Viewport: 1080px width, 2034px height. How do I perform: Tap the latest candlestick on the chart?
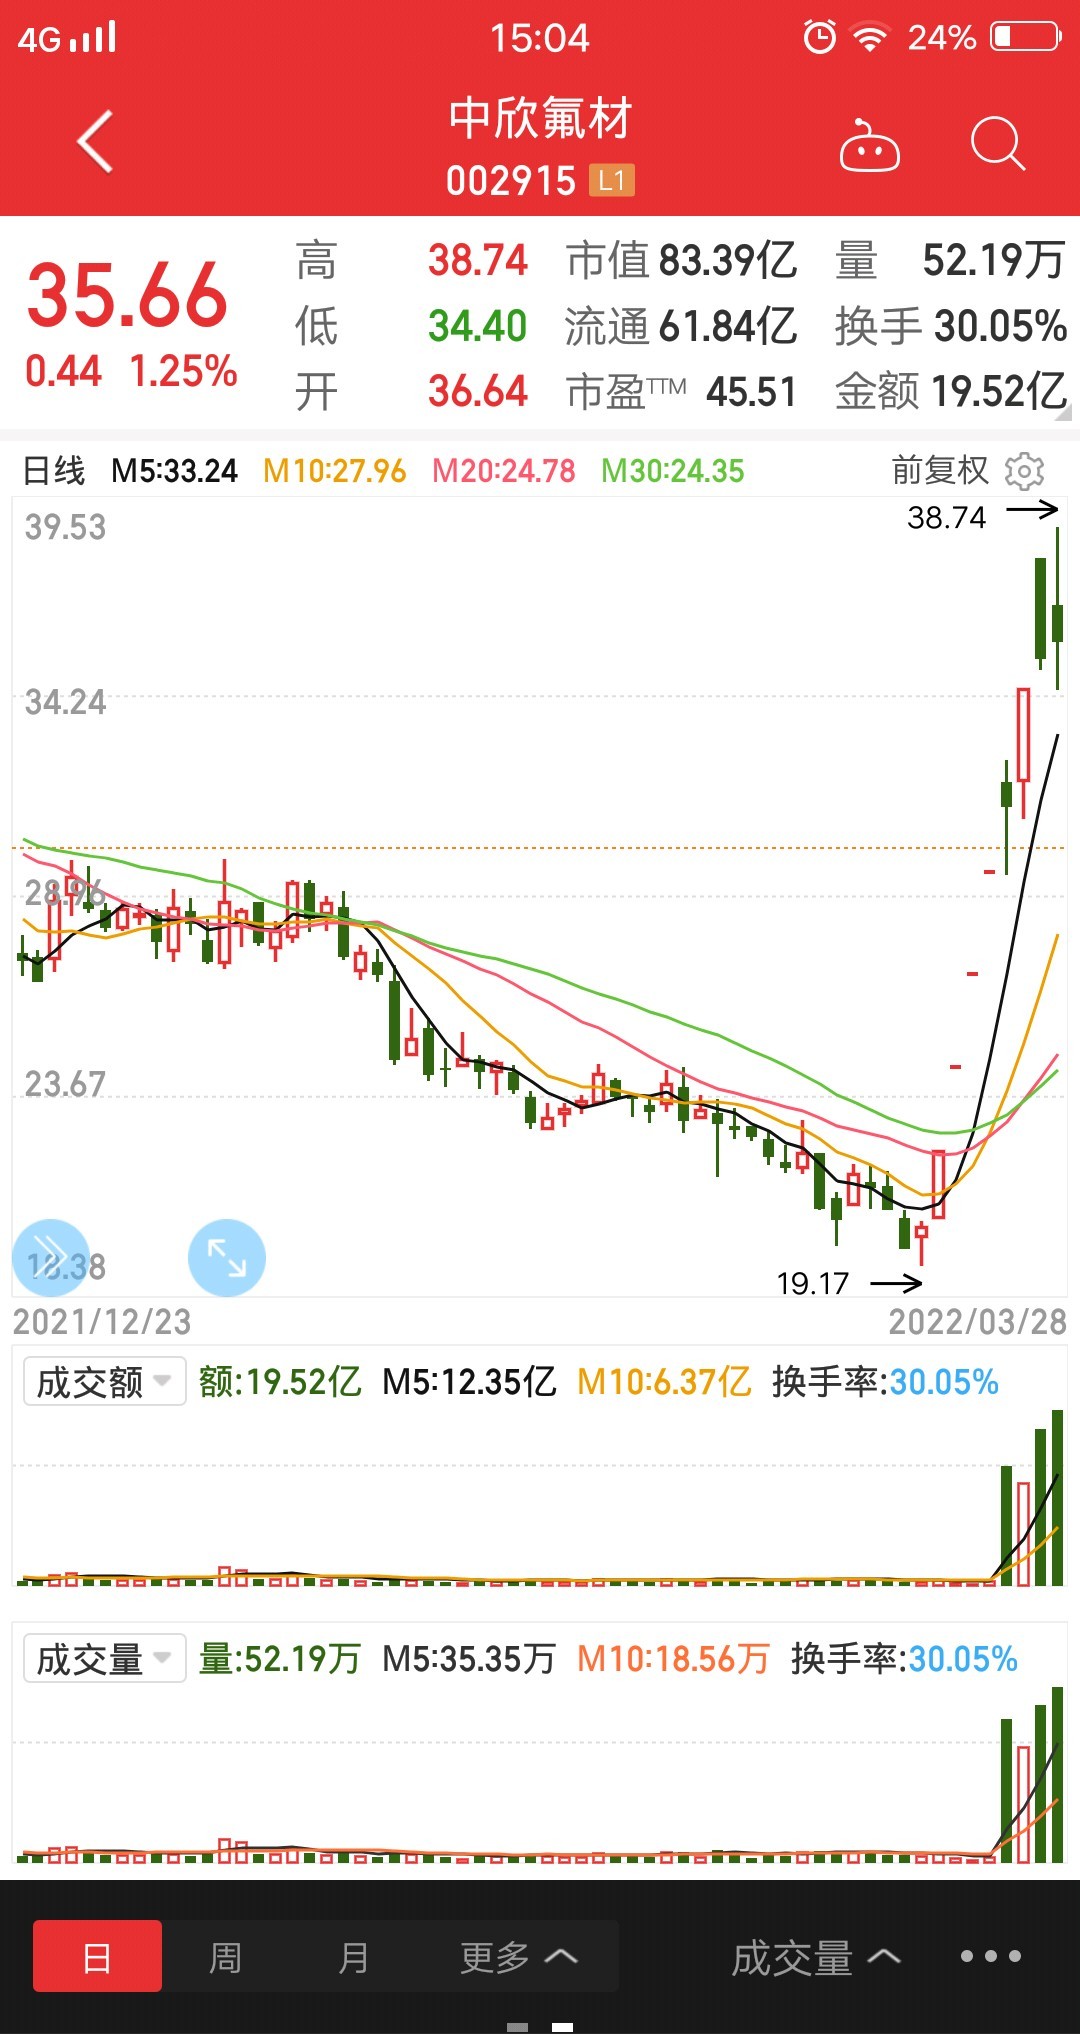tap(1057, 608)
